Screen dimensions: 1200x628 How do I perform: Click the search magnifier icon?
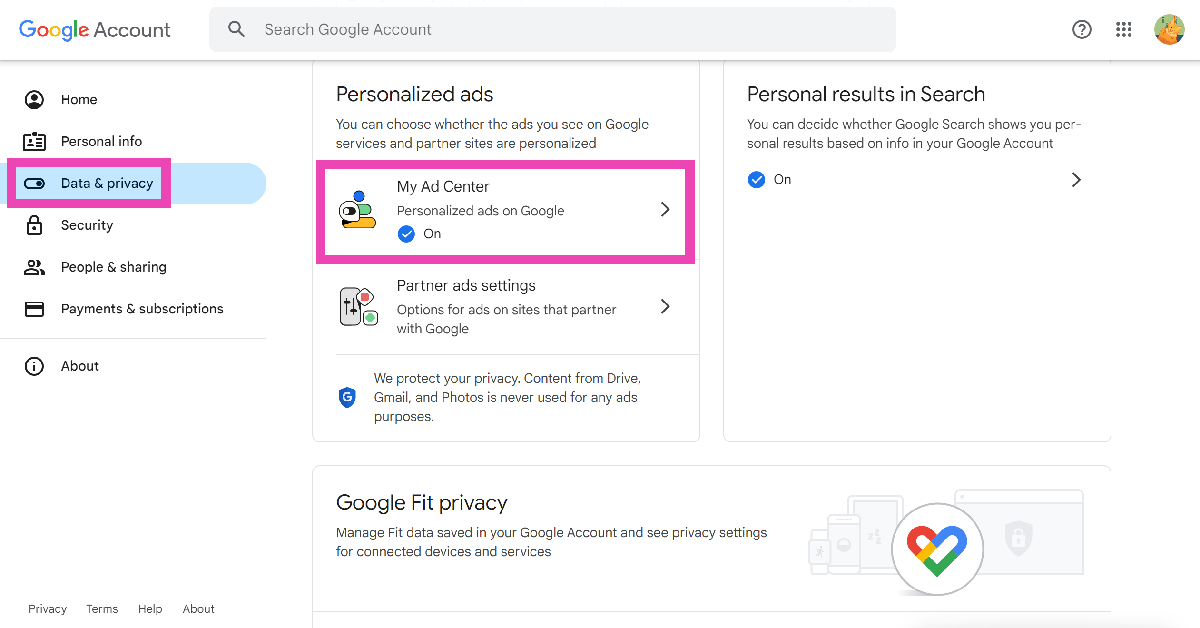pos(236,30)
